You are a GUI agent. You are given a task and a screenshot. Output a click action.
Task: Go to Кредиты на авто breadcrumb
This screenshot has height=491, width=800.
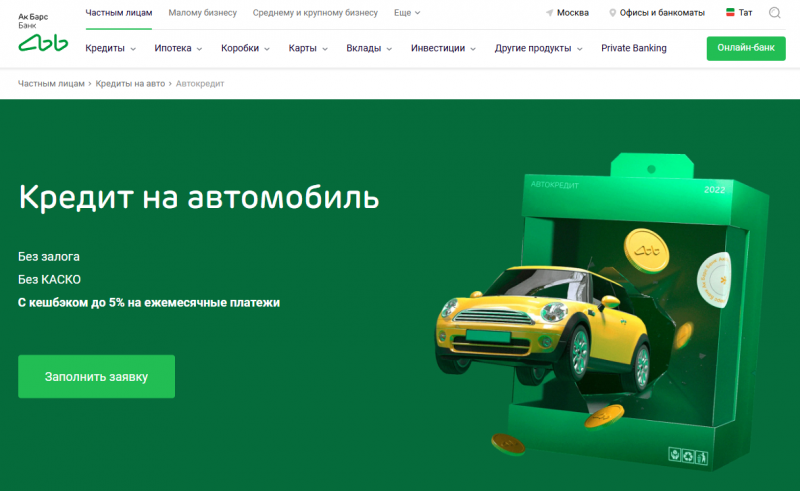(x=130, y=83)
